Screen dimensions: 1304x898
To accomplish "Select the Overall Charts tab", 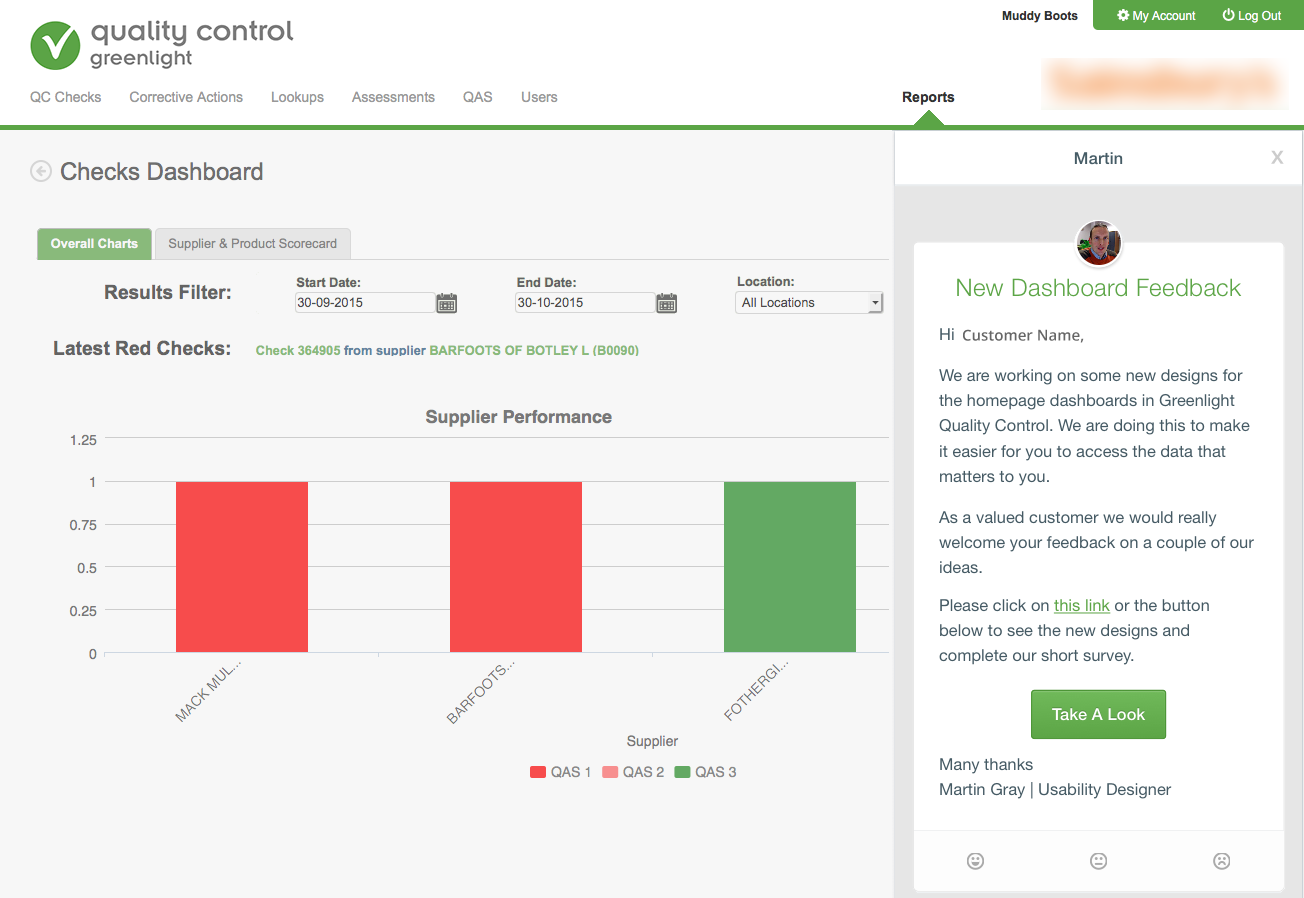I will point(93,243).
